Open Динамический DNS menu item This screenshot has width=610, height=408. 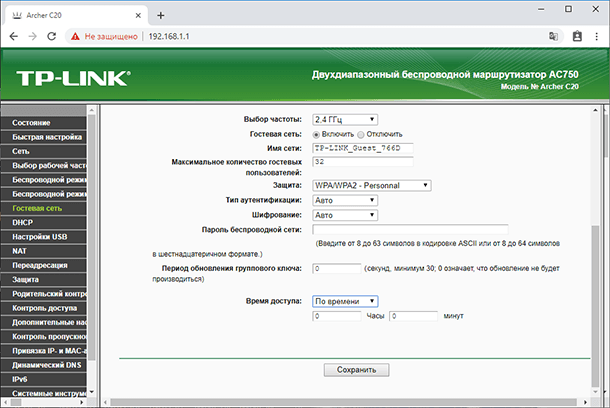[x=44, y=365]
